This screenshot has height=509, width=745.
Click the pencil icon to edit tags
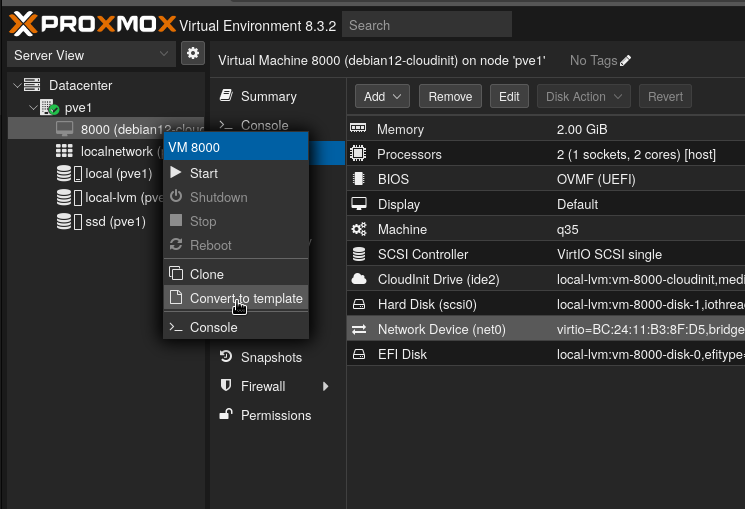point(625,60)
